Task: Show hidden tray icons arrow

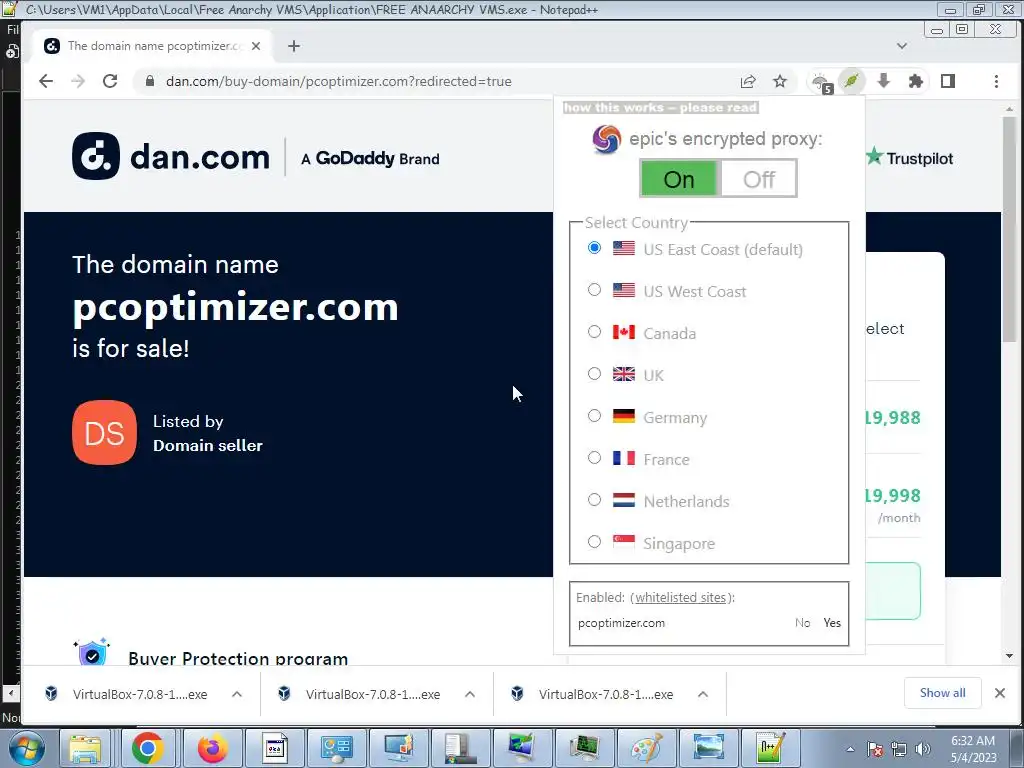Action: [850, 750]
